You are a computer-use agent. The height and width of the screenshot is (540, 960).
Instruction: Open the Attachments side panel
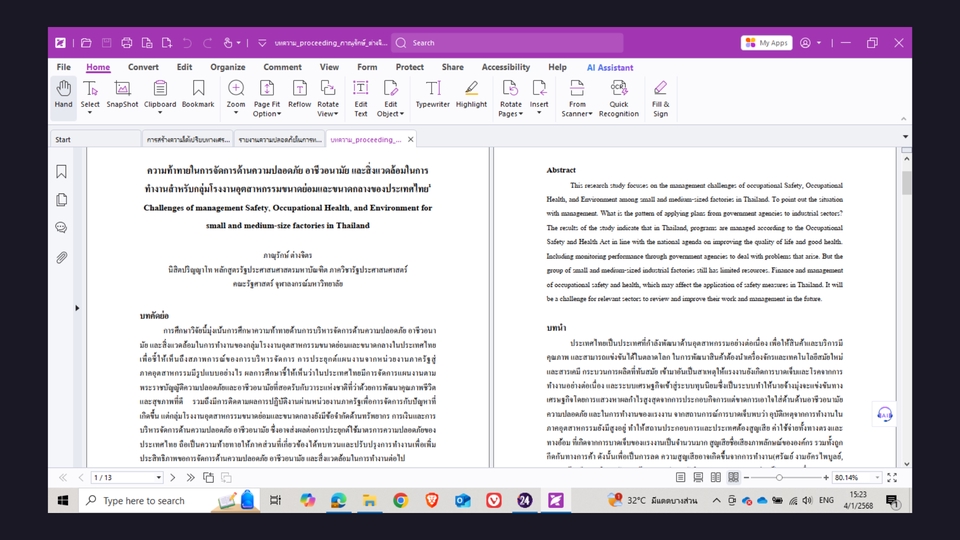pyautogui.click(x=61, y=257)
